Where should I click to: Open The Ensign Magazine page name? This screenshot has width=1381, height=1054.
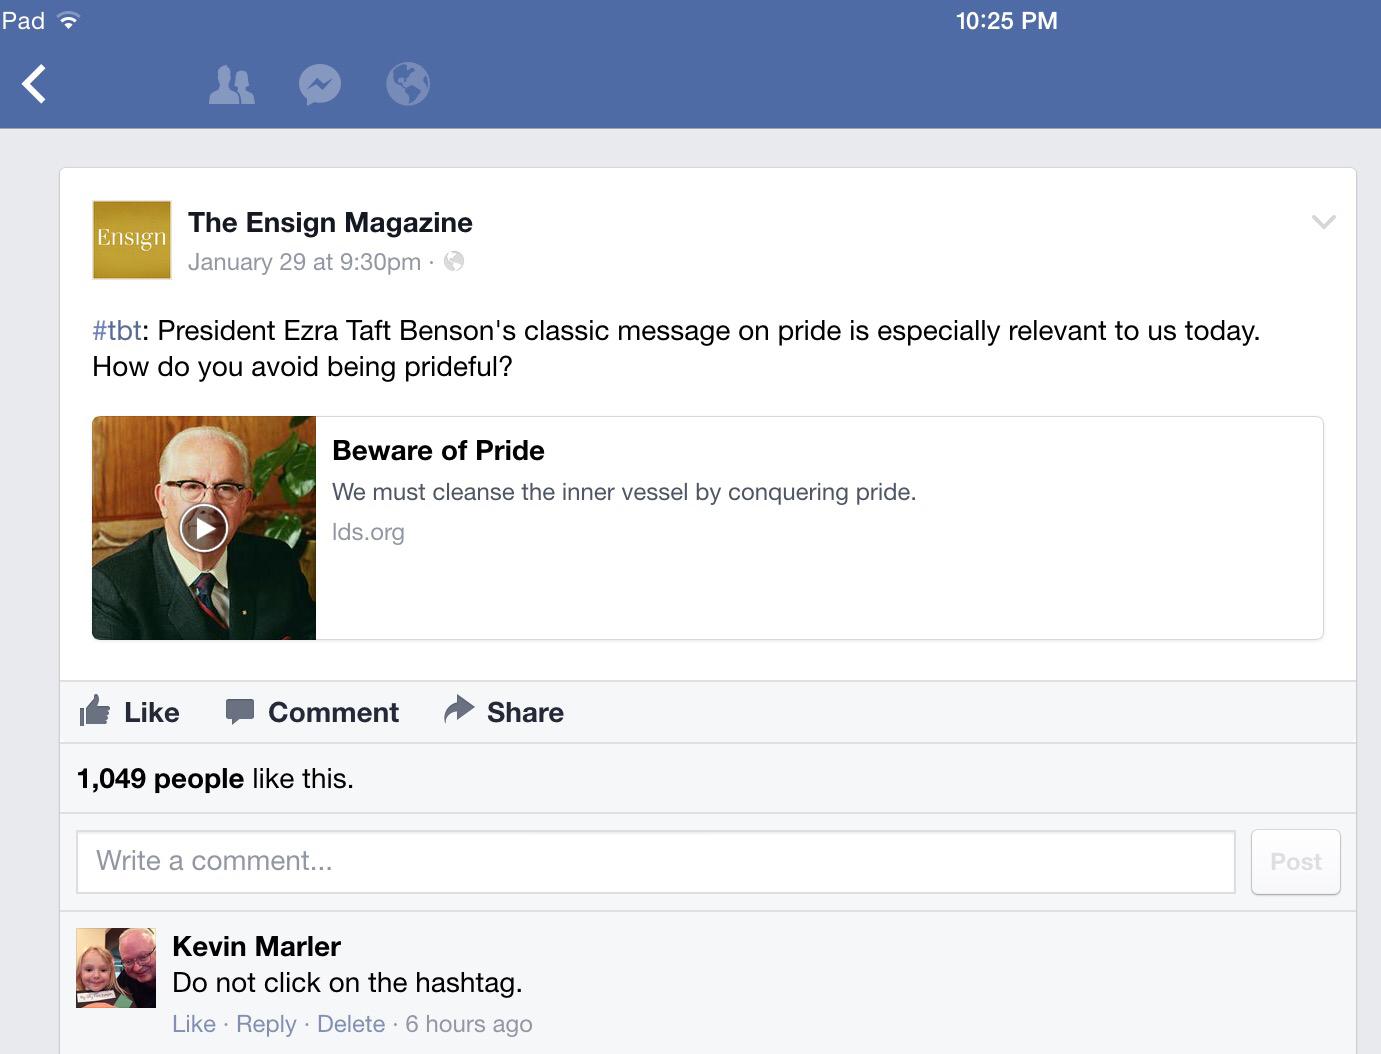[x=330, y=222]
